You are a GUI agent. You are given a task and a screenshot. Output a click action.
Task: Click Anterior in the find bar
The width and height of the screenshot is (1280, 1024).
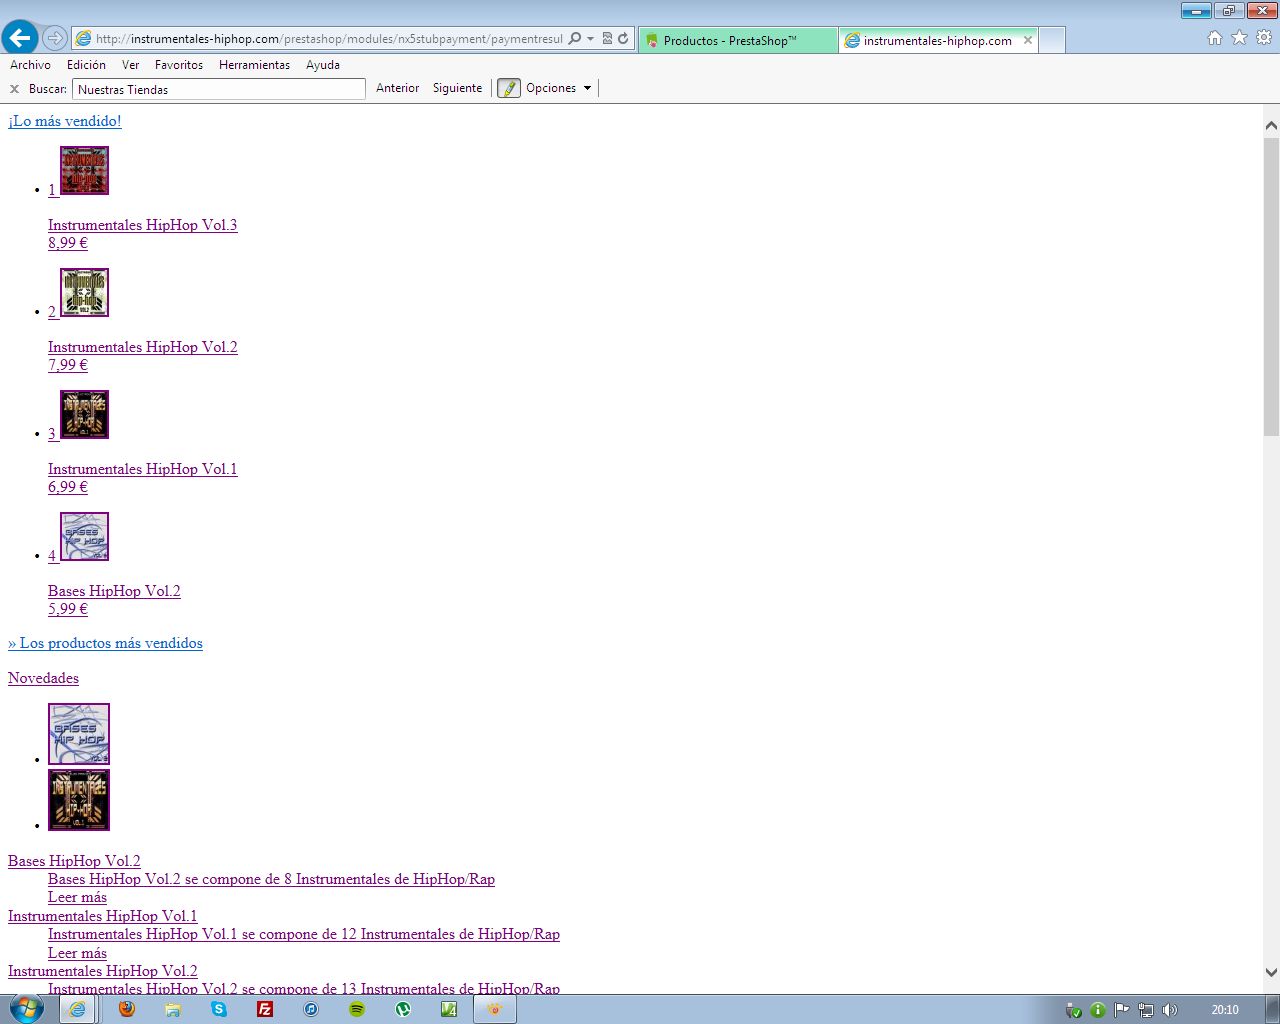pos(397,88)
